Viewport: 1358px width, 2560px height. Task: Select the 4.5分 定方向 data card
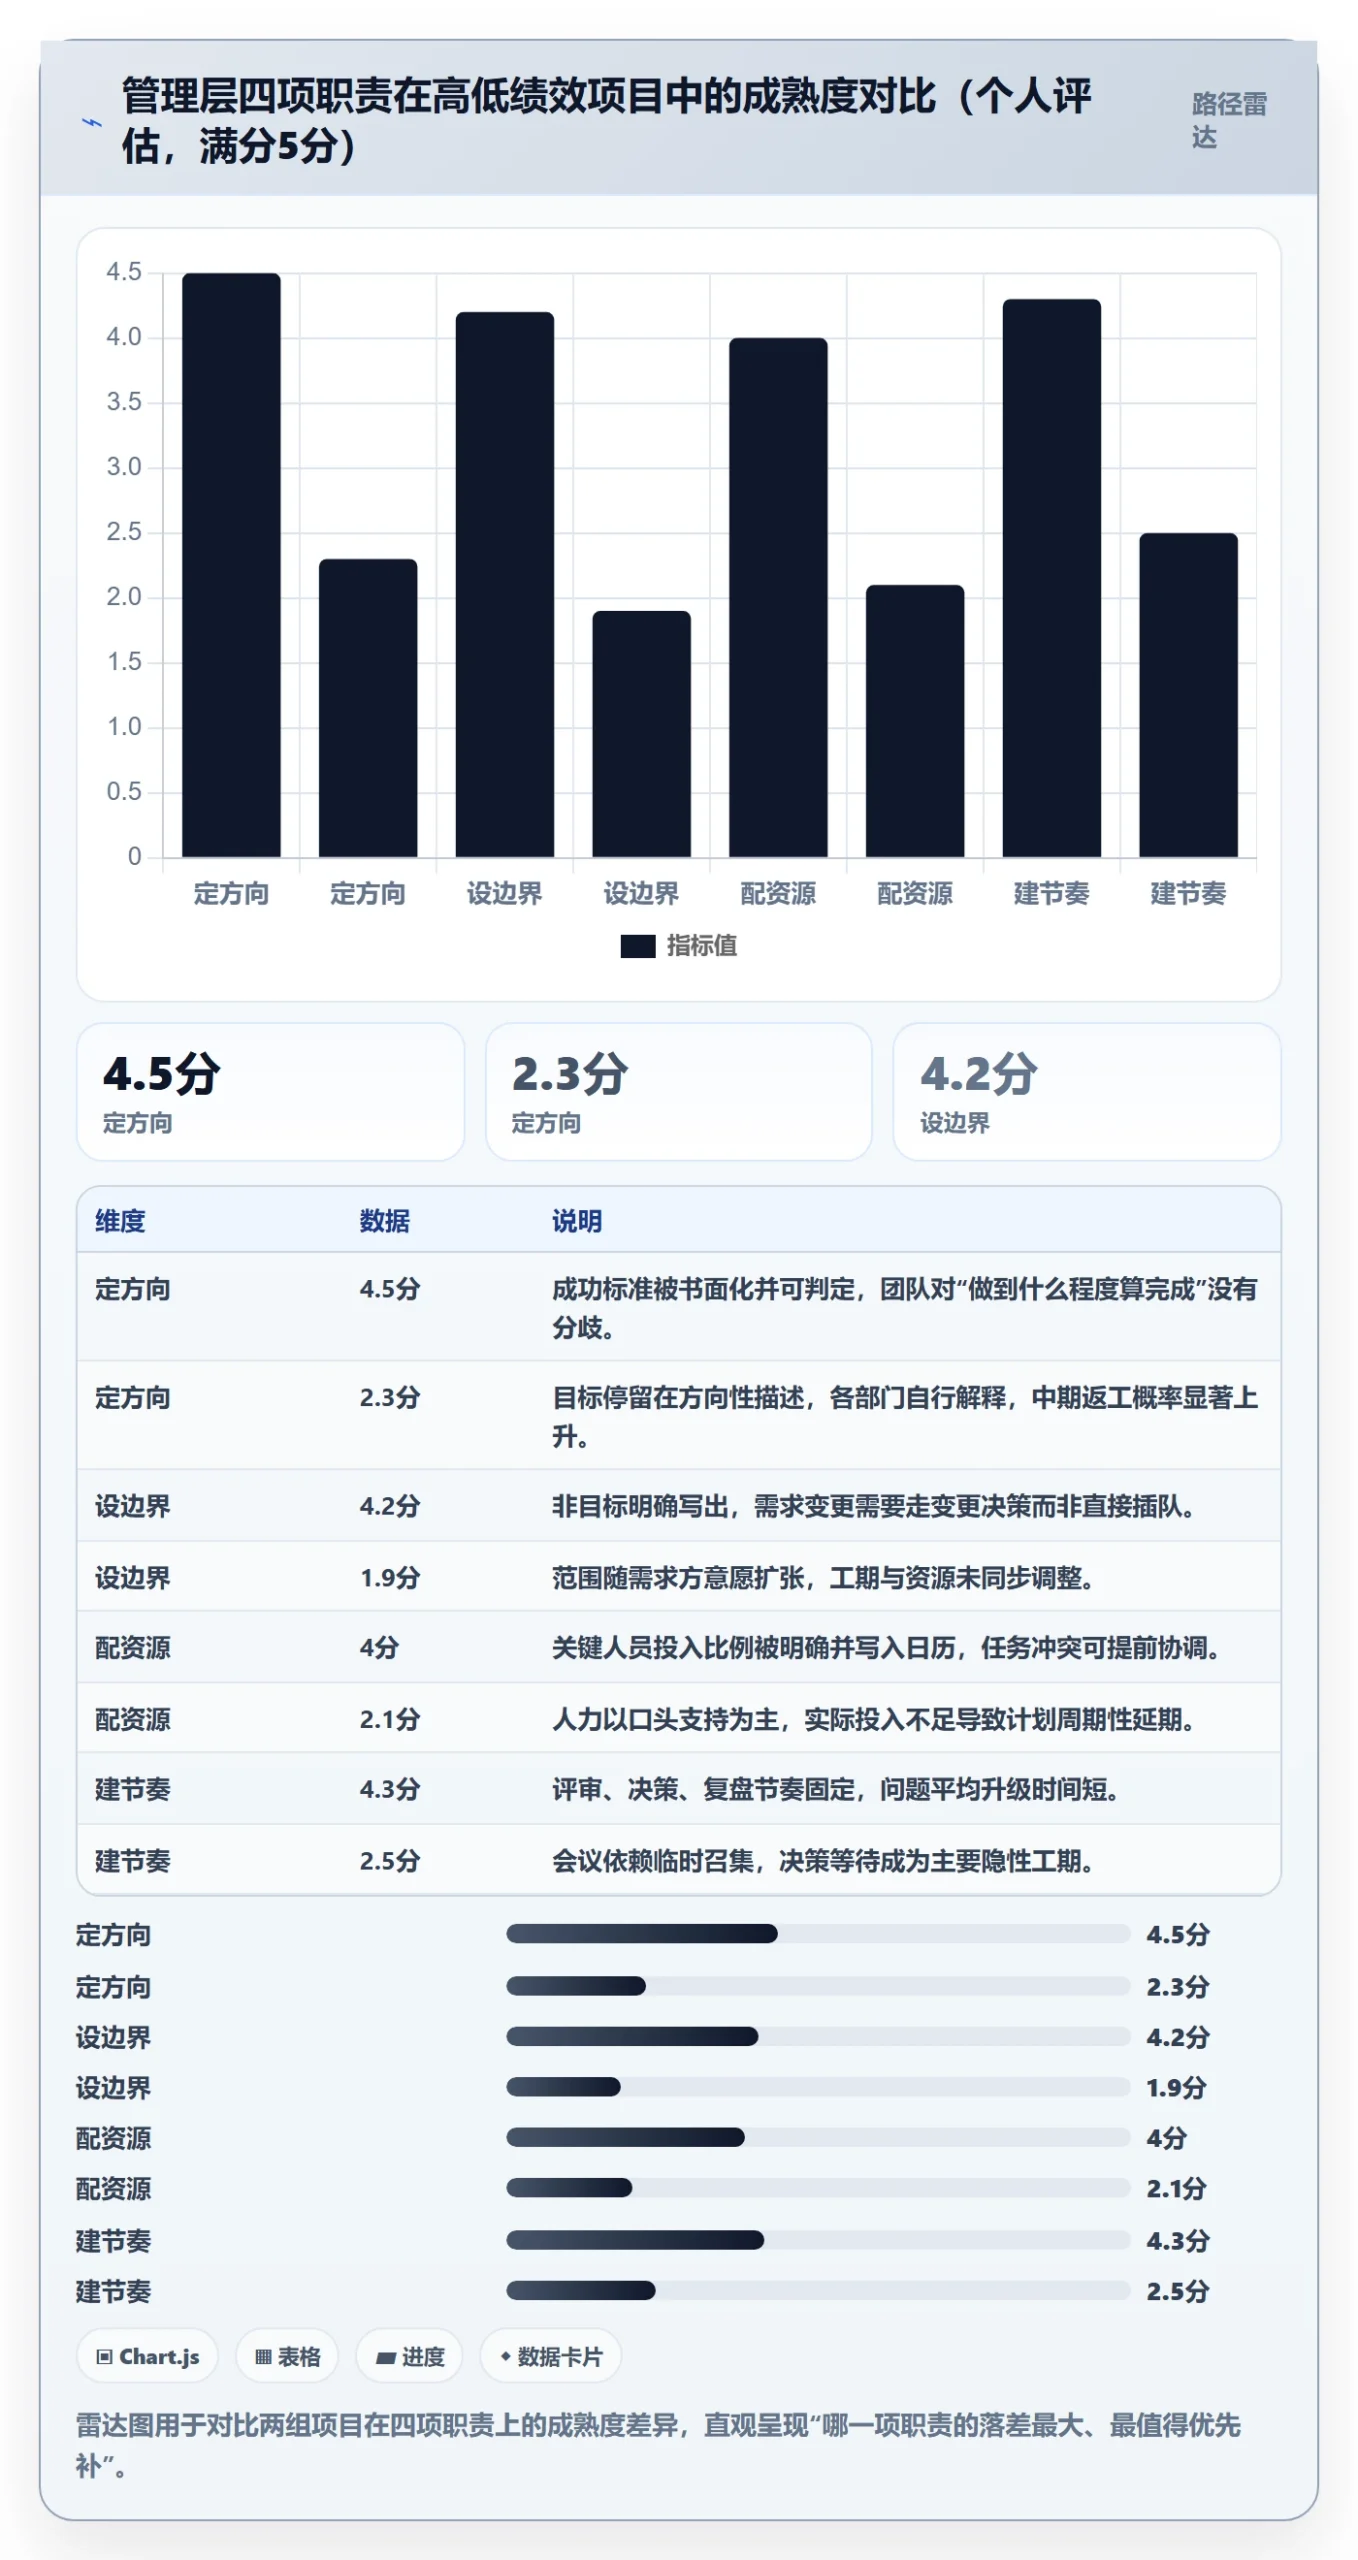(271, 1091)
